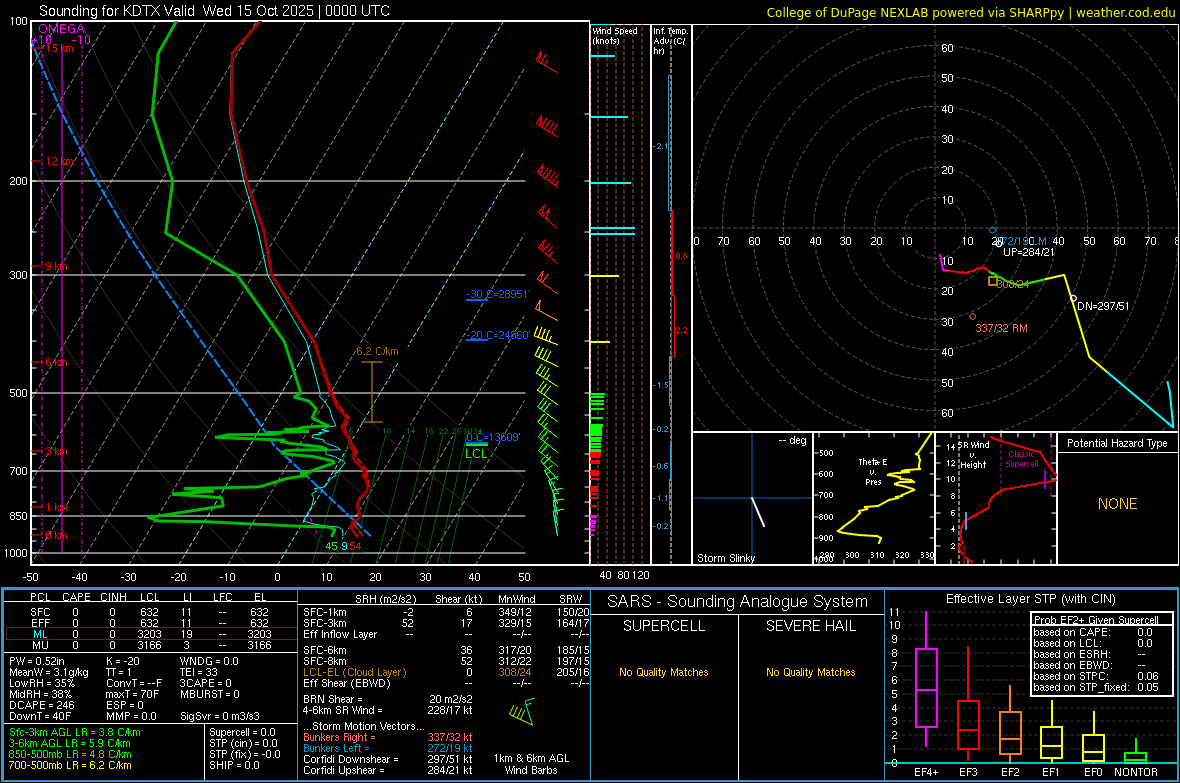Click the Inf. Temp. Adv. header
The width and height of the screenshot is (1180, 783).
671,41
